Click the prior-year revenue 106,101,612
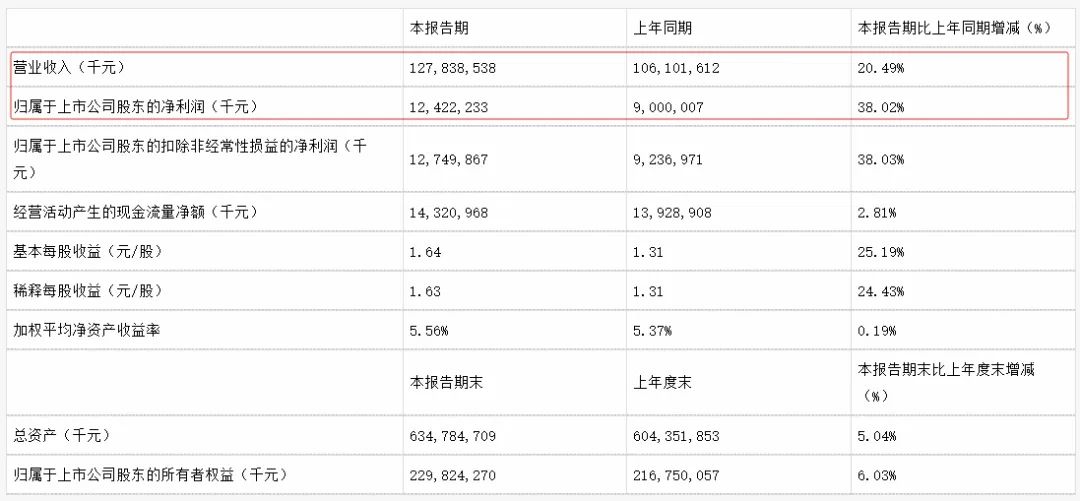 coord(678,69)
